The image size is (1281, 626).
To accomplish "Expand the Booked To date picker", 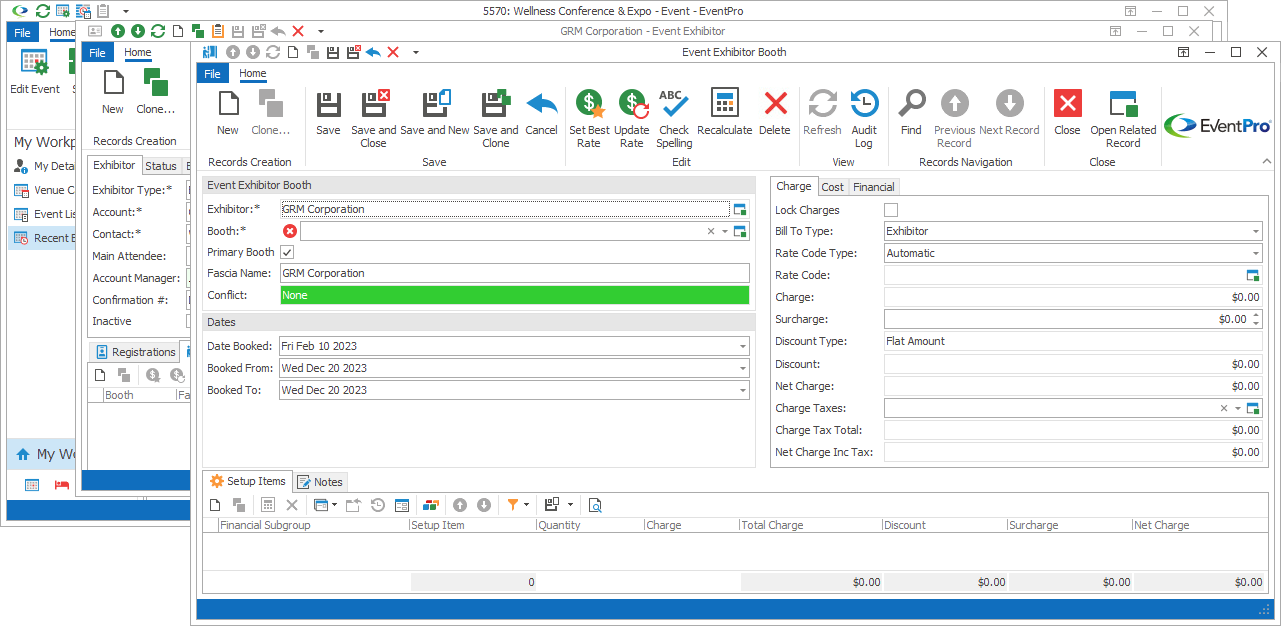I will click(743, 390).
